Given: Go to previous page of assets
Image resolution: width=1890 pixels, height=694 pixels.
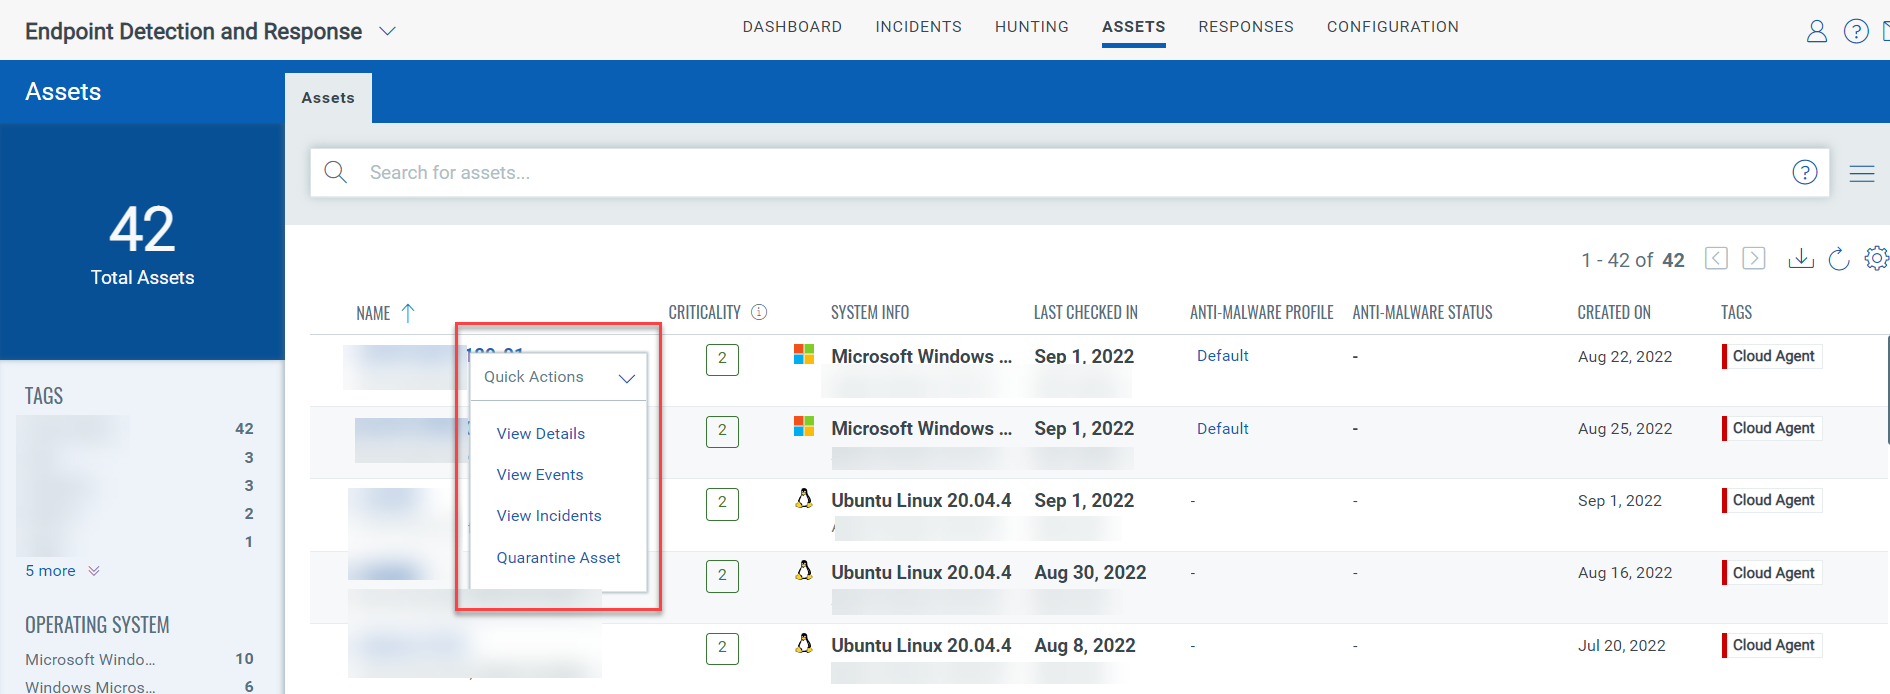Looking at the screenshot, I should (x=1716, y=258).
